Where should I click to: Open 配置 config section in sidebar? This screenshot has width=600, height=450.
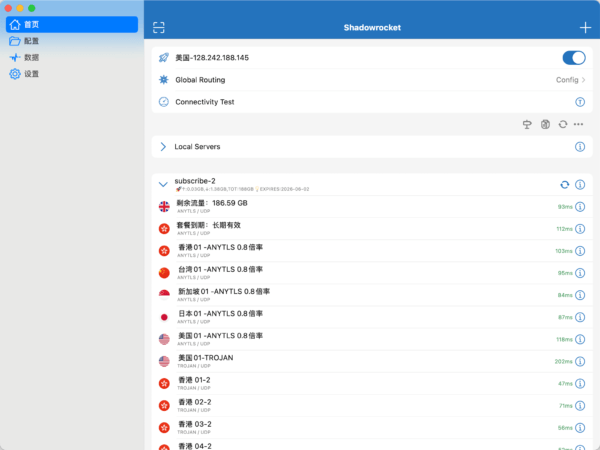coord(72,41)
